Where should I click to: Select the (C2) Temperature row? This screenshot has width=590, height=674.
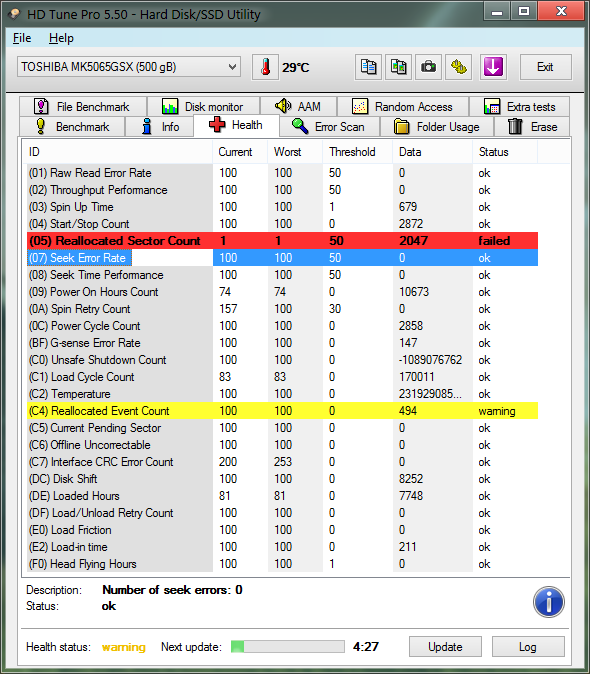click(282, 394)
